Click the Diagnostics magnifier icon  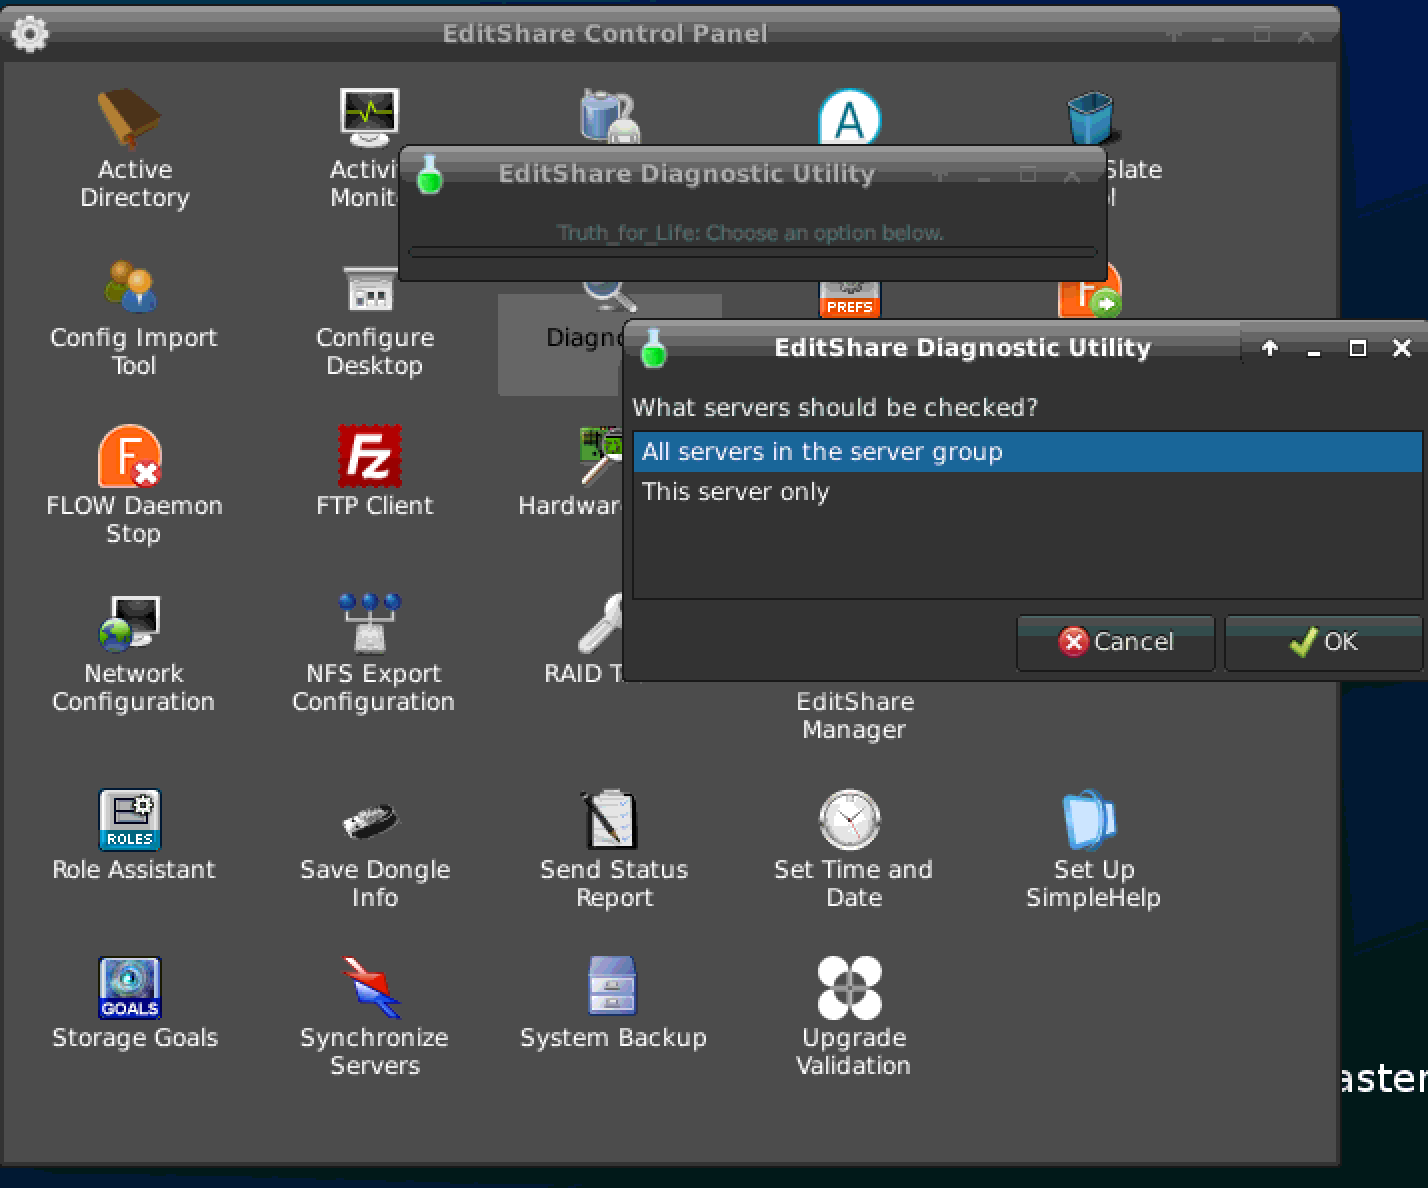[x=609, y=295]
